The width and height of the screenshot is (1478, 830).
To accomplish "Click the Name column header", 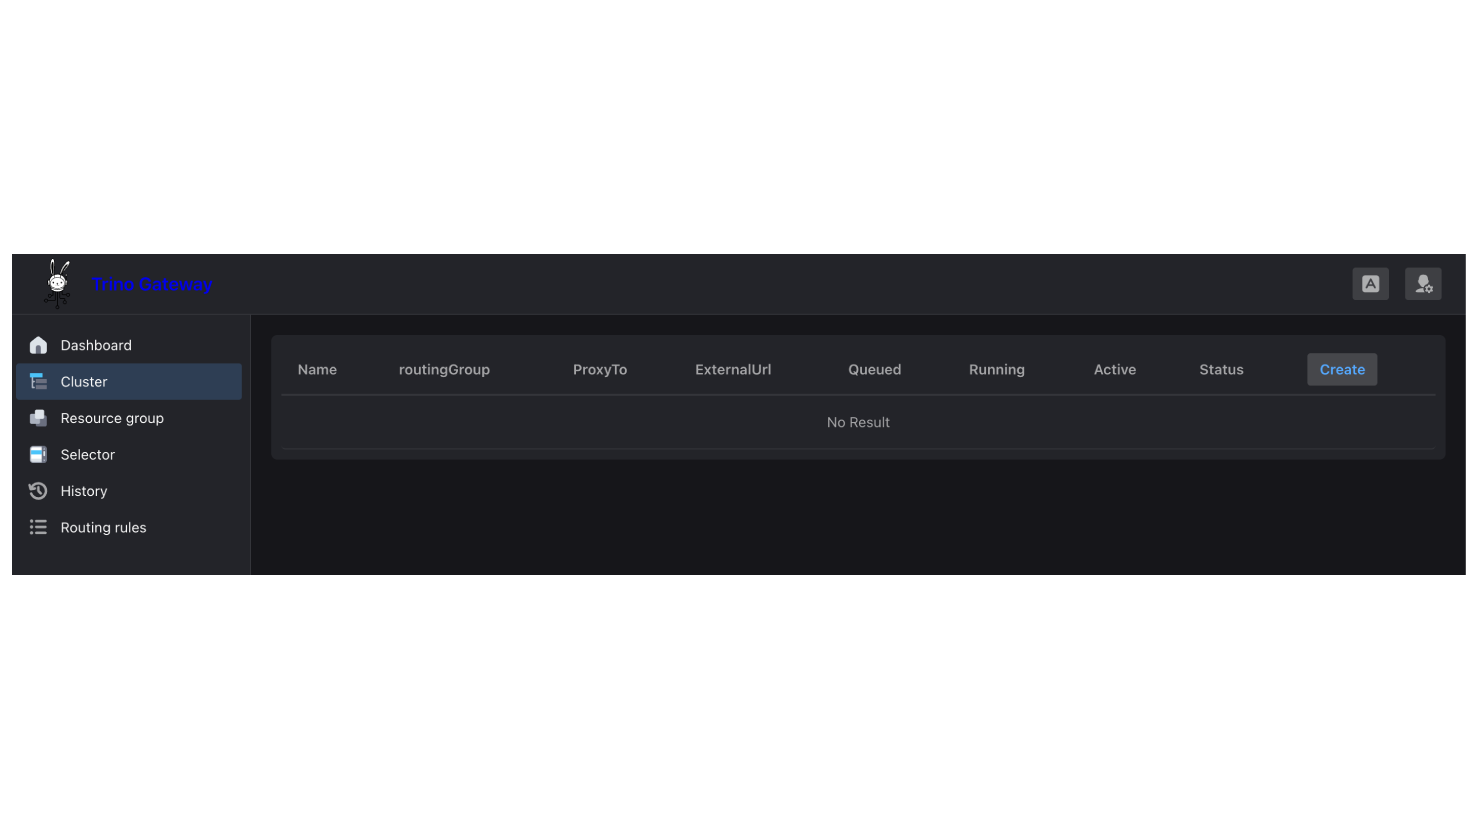I will tap(317, 370).
